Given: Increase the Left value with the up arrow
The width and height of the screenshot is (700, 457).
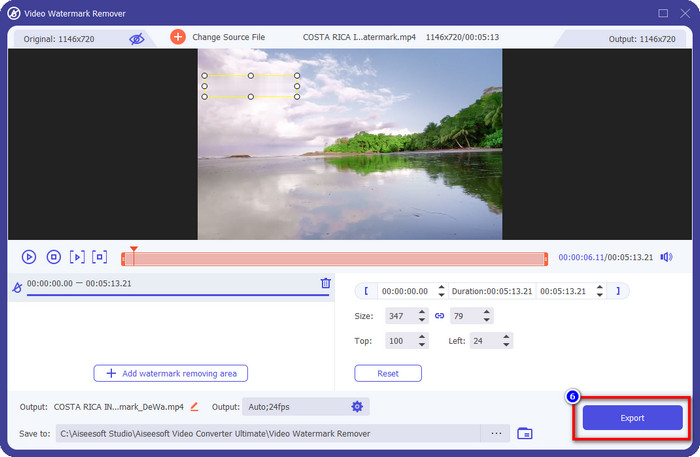Looking at the screenshot, I should click(506, 337).
